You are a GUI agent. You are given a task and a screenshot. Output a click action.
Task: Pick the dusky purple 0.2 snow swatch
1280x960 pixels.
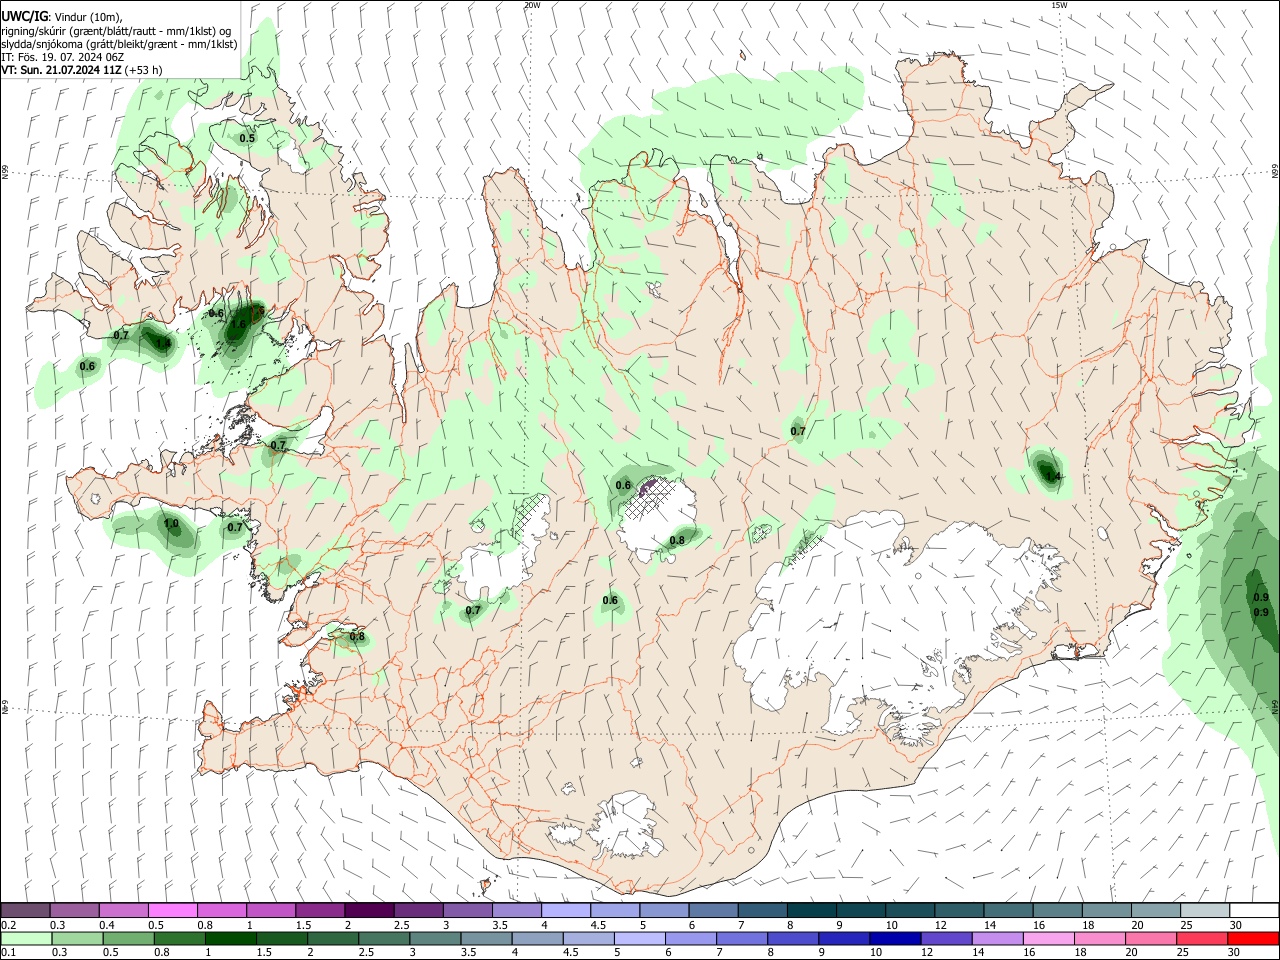pos(25,911)
